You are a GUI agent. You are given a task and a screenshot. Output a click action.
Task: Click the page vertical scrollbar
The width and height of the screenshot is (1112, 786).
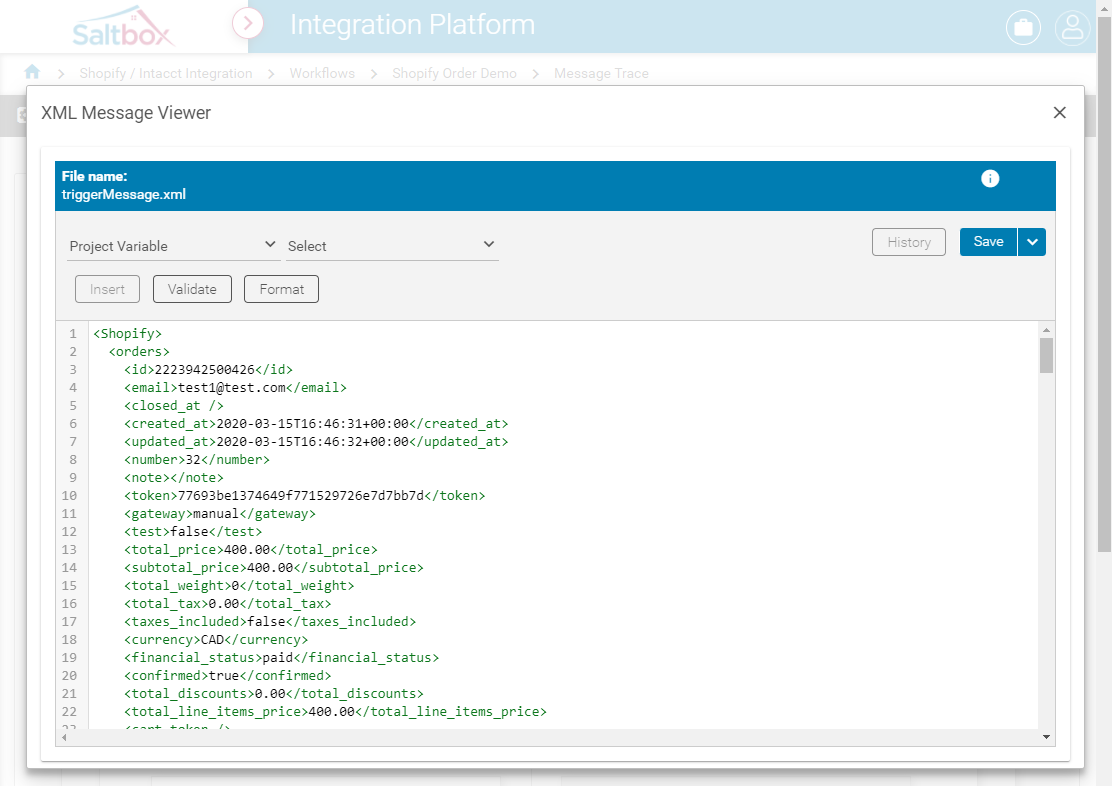(x=1104, y=284)
